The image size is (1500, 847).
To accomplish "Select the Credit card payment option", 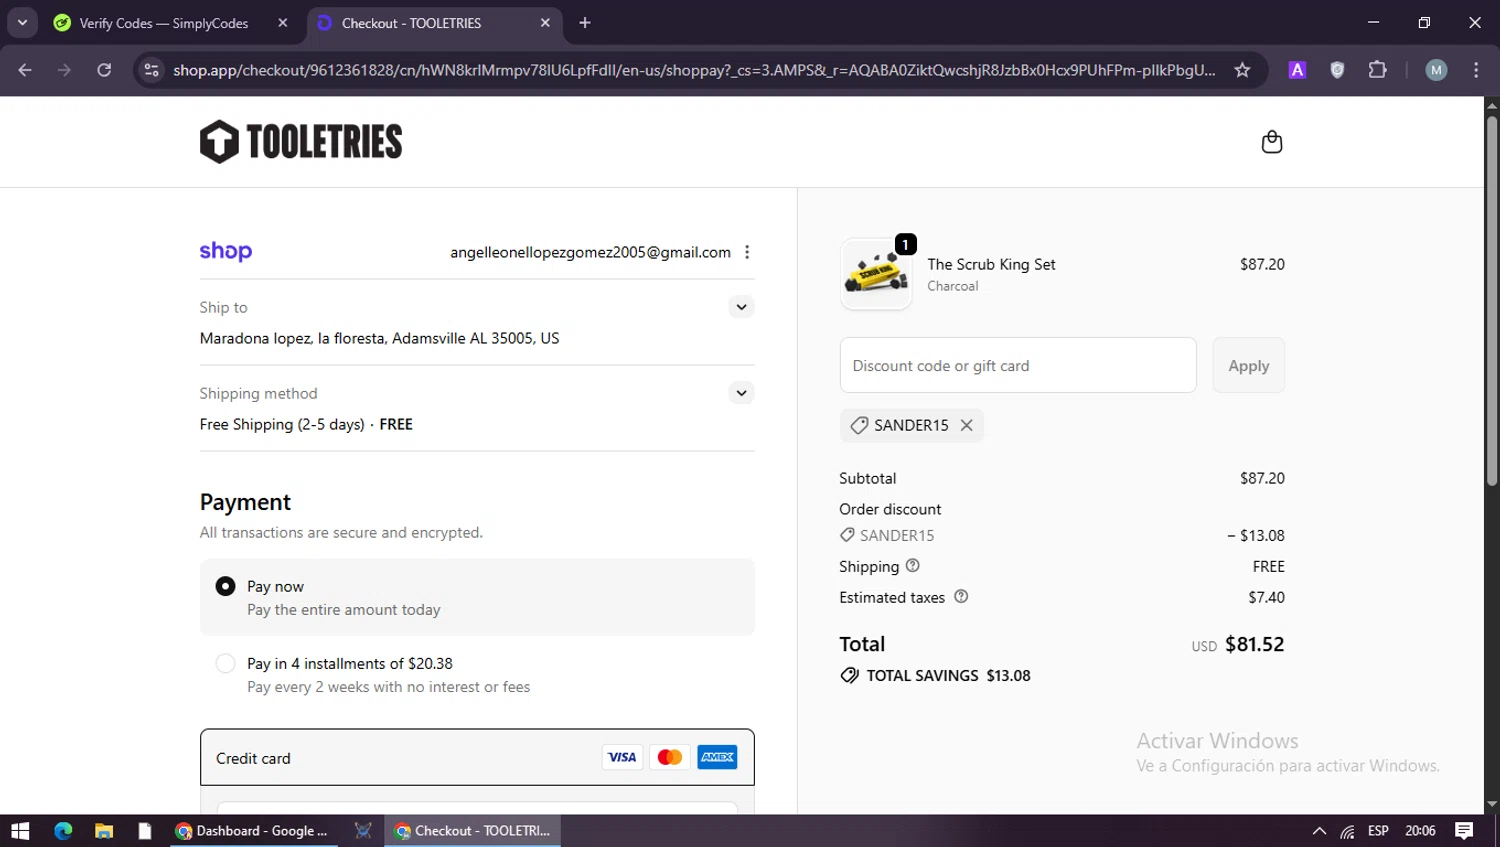I will pos(477,757).
